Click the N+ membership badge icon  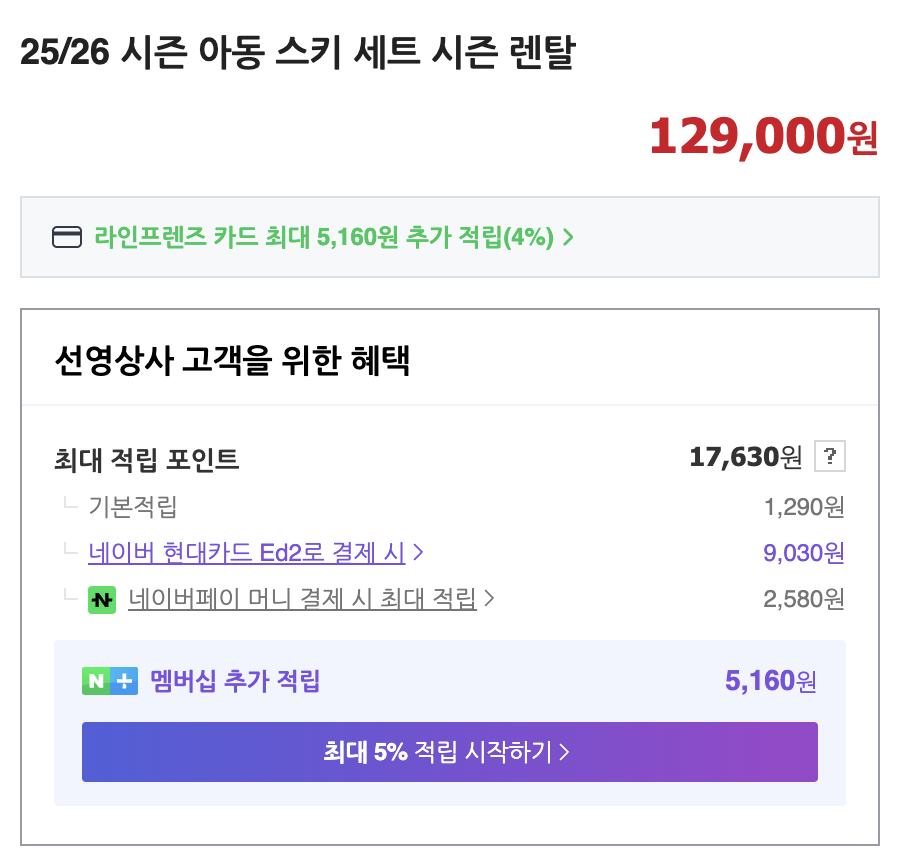pos(110,682)
